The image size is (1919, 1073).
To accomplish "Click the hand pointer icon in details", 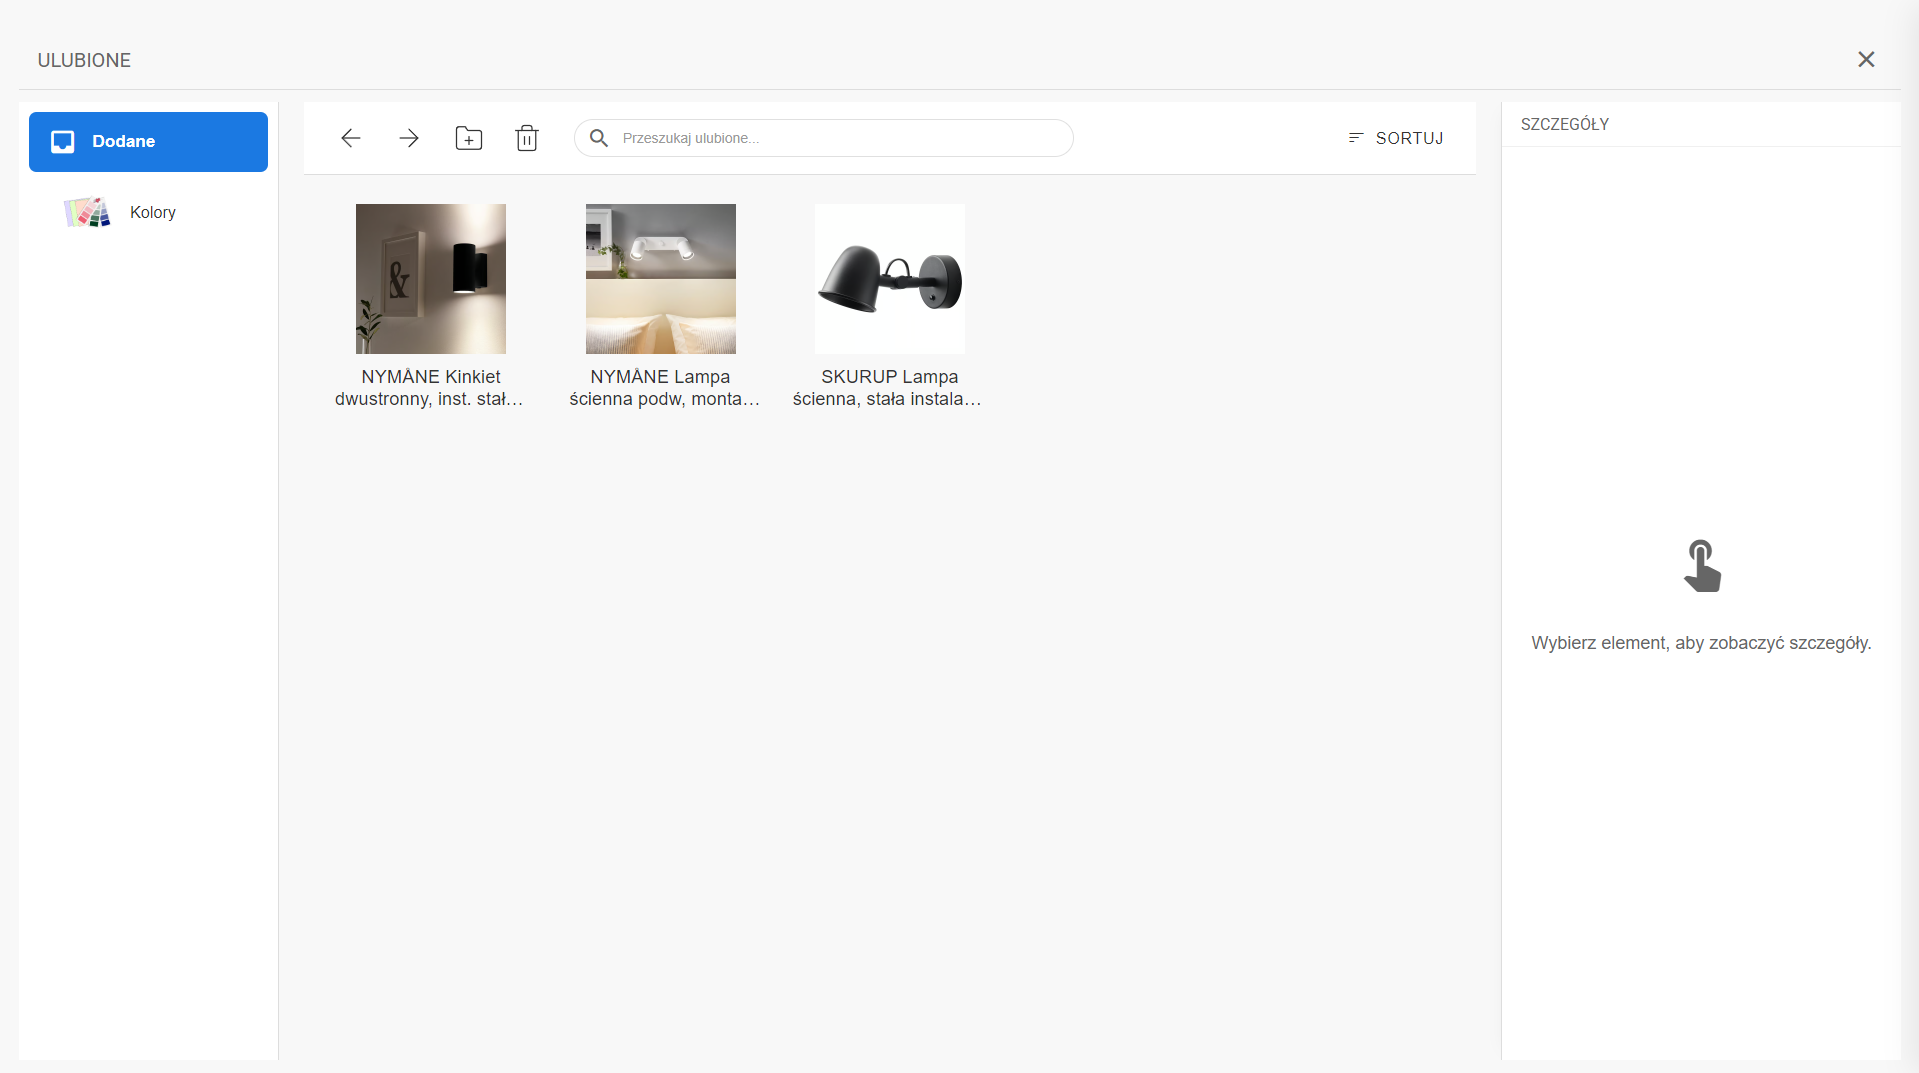I will pos(1701,566).
